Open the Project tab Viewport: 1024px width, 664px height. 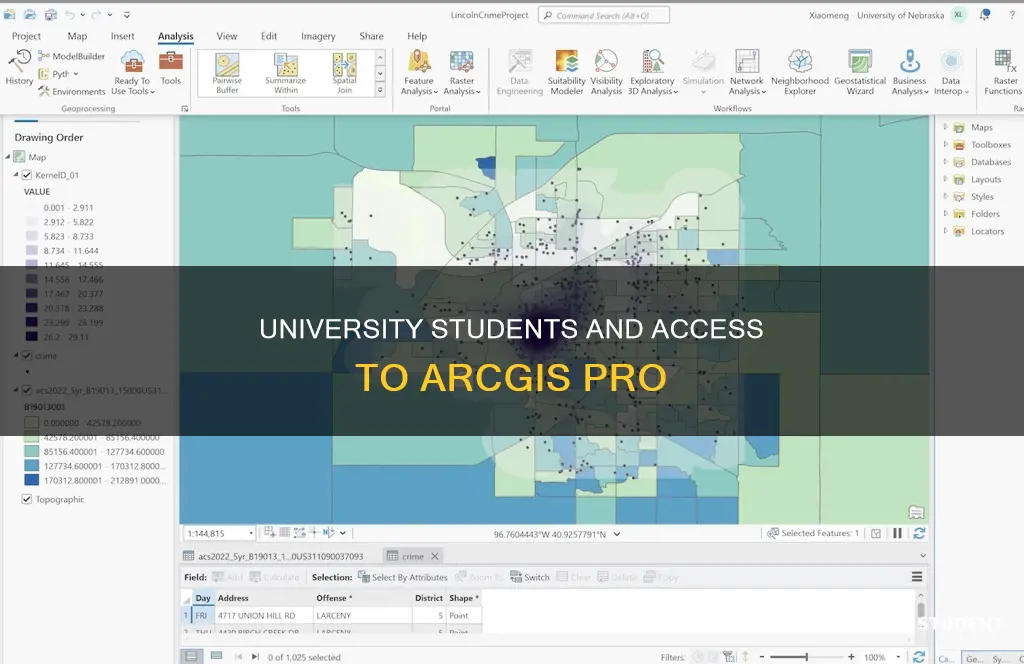pos(26,36)
